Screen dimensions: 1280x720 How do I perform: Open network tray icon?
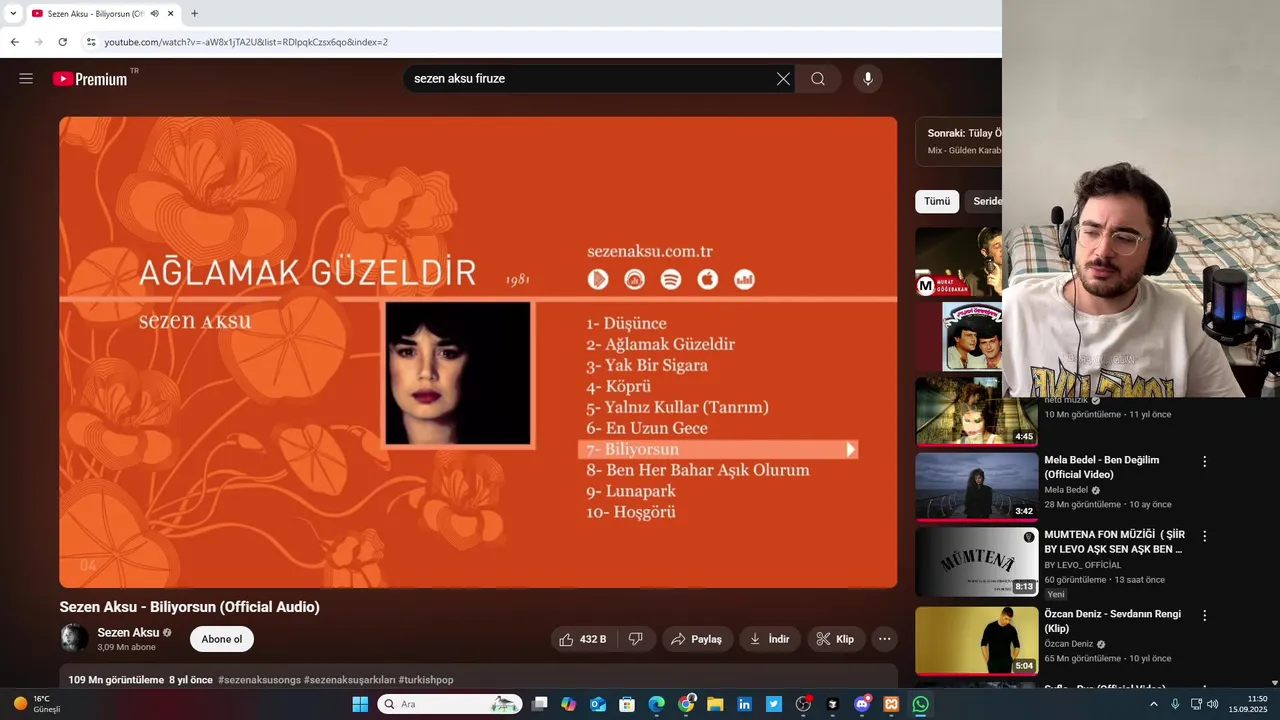(1195, 704)
